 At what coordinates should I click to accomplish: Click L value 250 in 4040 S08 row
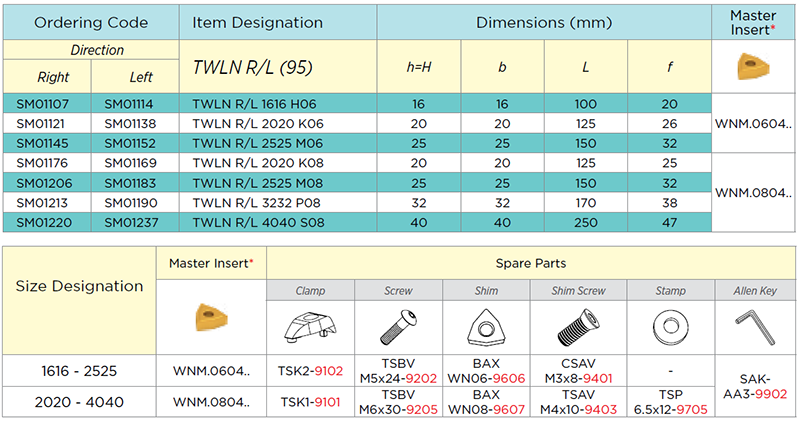[586, 223]
